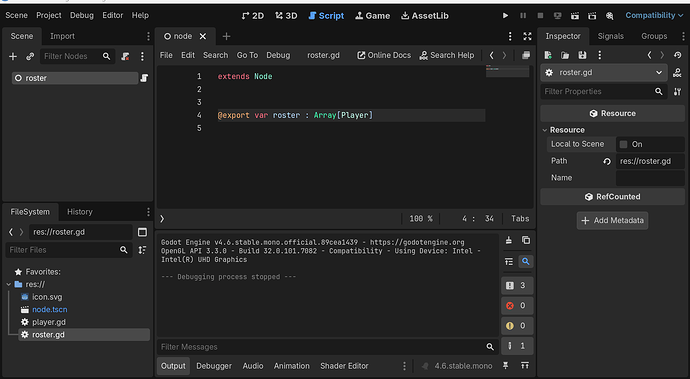This screenshot has width=690, height=379.
Task: Run a specific scene icon
Action: [592, 15]
